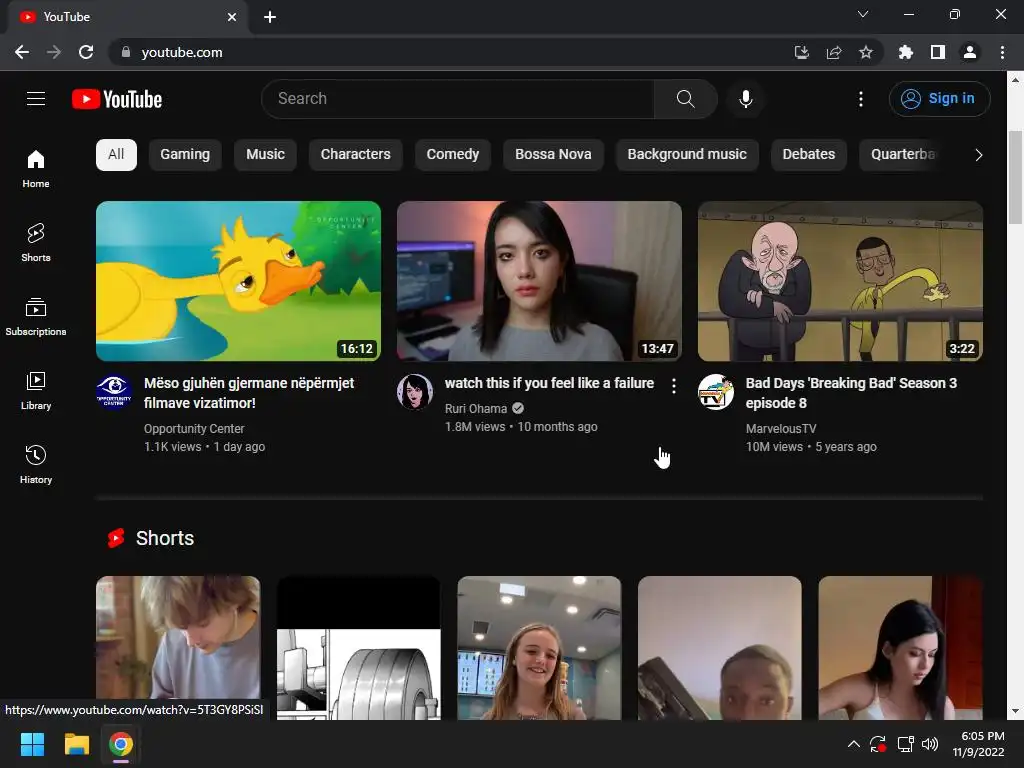This screenshot has height=768, width=1024.
Task: Close the YouTube tab
Action: coord(232,17)
